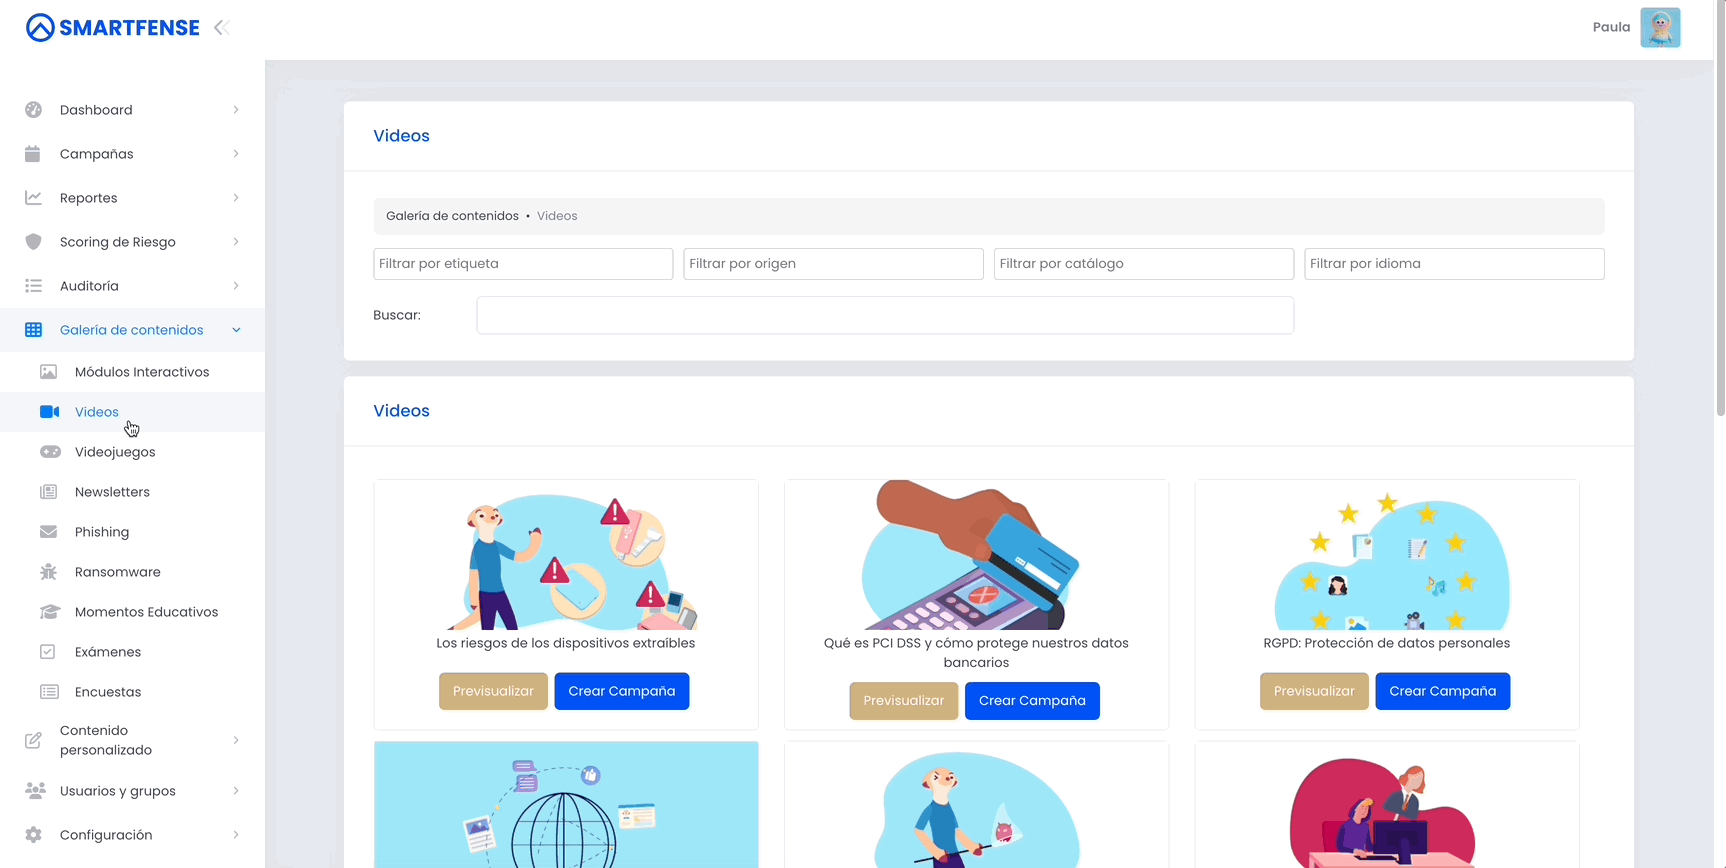Open the Encuestas section
Image resolution: width=1726 pixels, height=868 pixels.
tap(132, 692)
